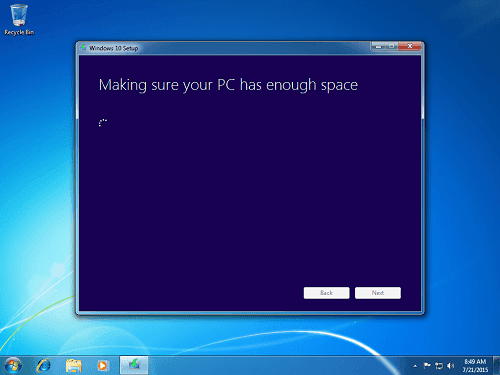Open the network status tray icon
Image resolution: width=500 pixels, height=375 pixels.
pyautogui.click(x=439, y=366)
